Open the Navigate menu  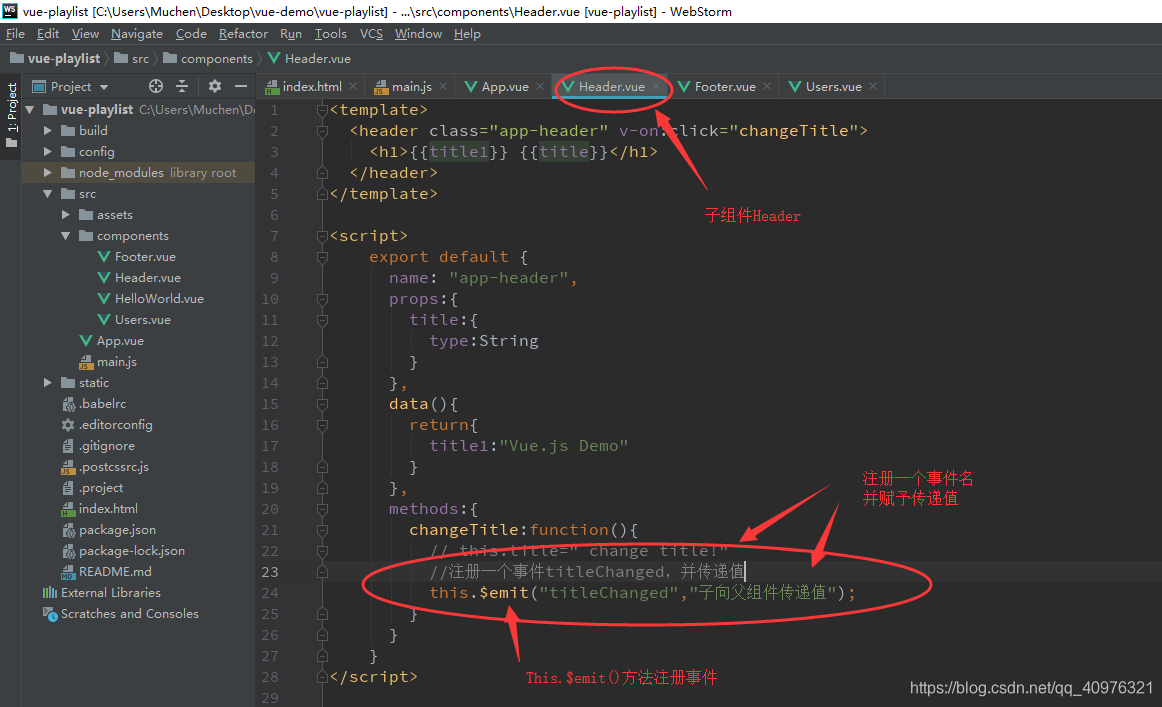tap(137, 33)
